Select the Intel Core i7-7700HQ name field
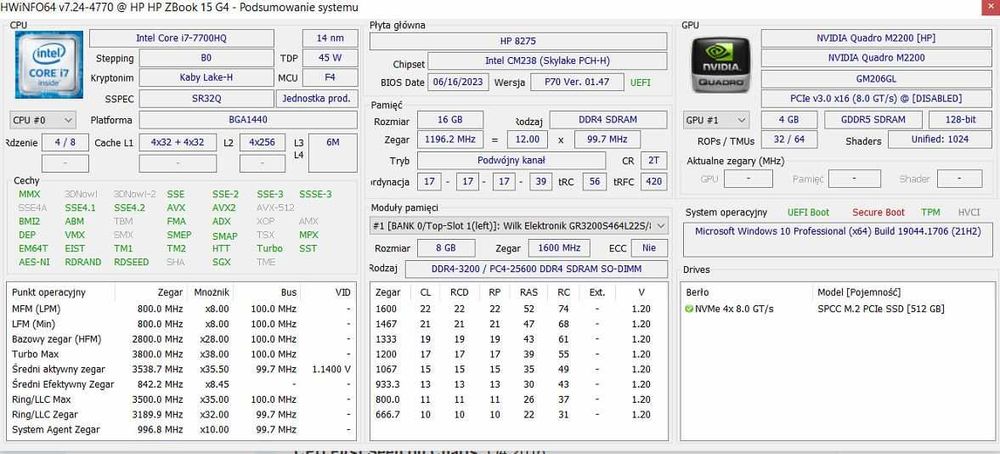Screen dimensions: 1000x454 pos(181,38)
